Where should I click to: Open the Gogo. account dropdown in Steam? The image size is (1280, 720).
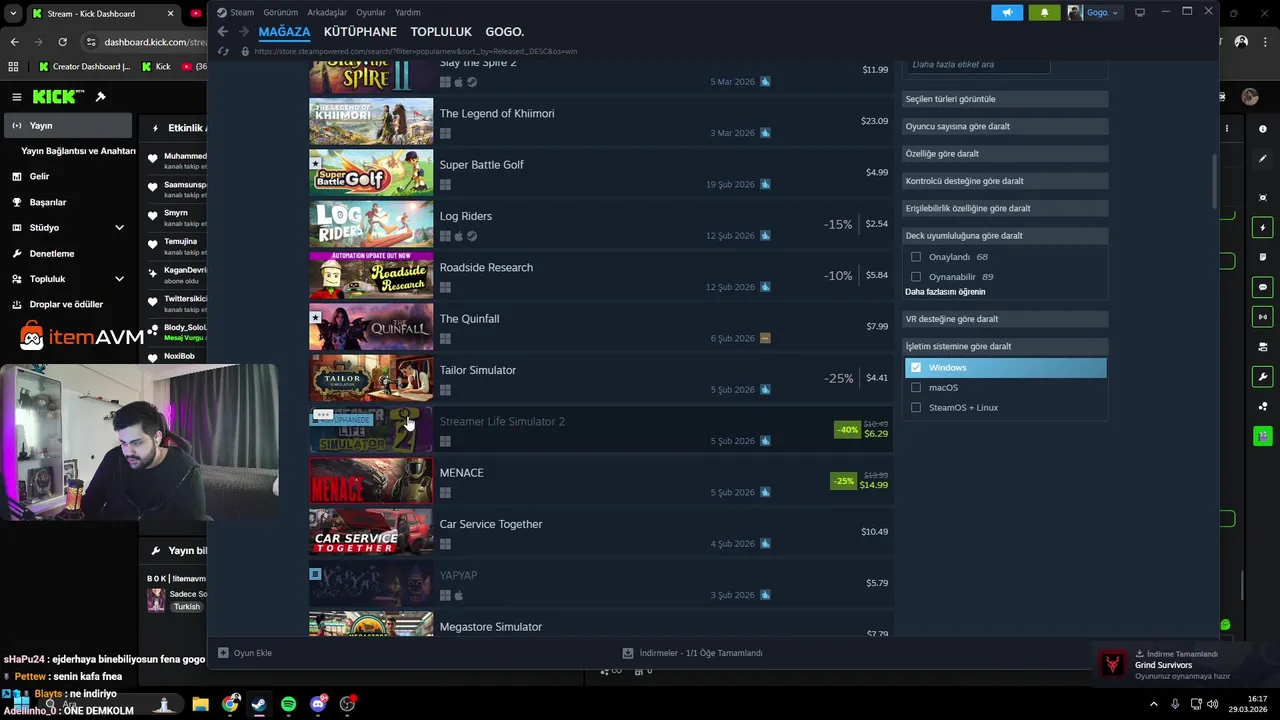pyautogui.click(x=1093, y=12)
